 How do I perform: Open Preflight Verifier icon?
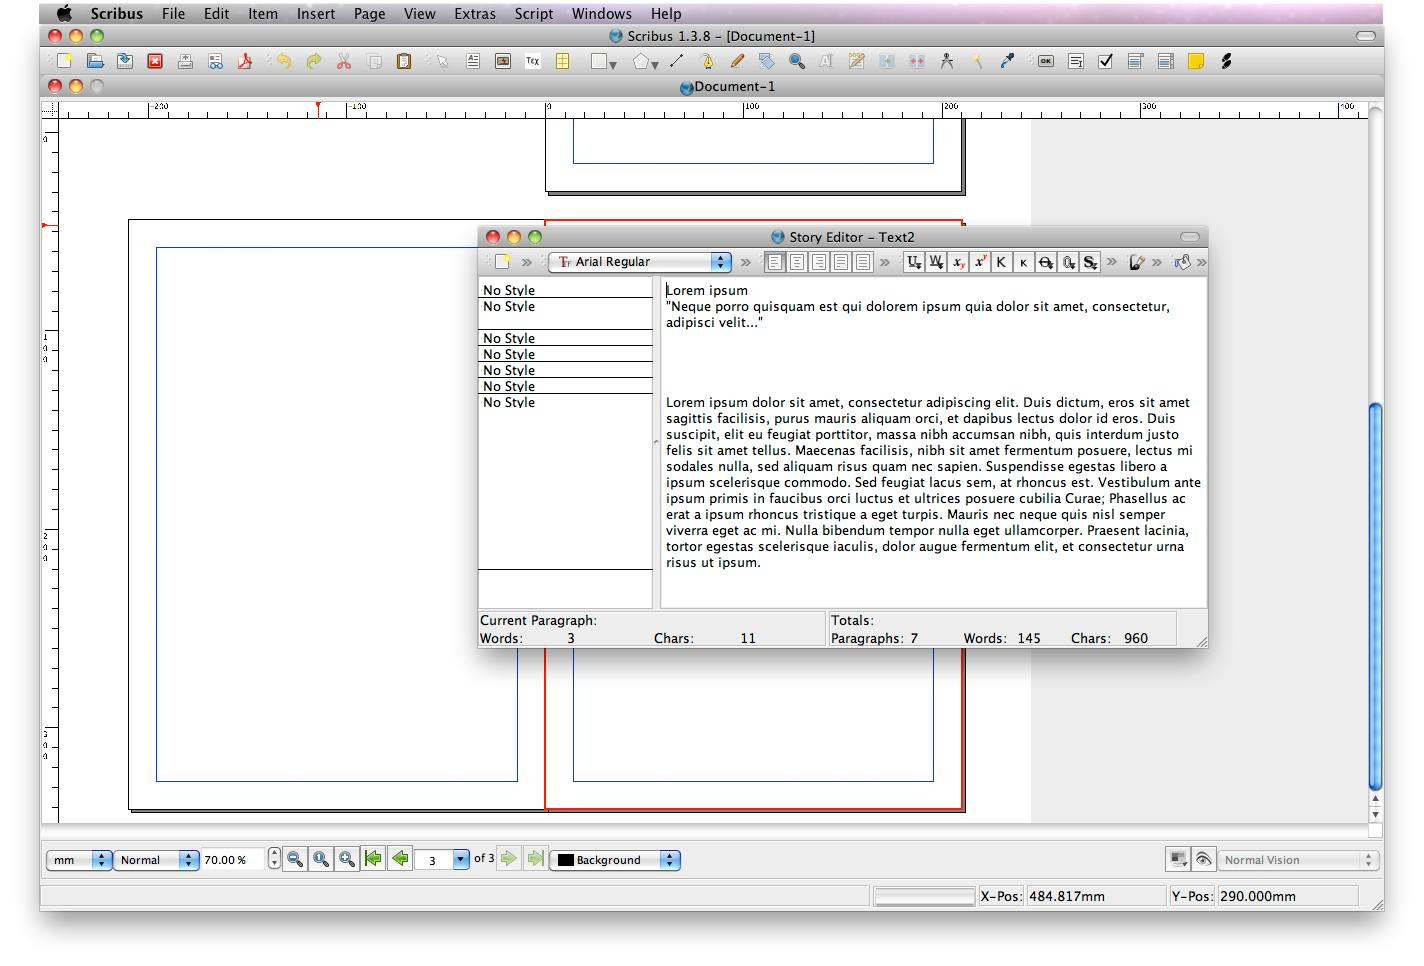coord(215,61)
